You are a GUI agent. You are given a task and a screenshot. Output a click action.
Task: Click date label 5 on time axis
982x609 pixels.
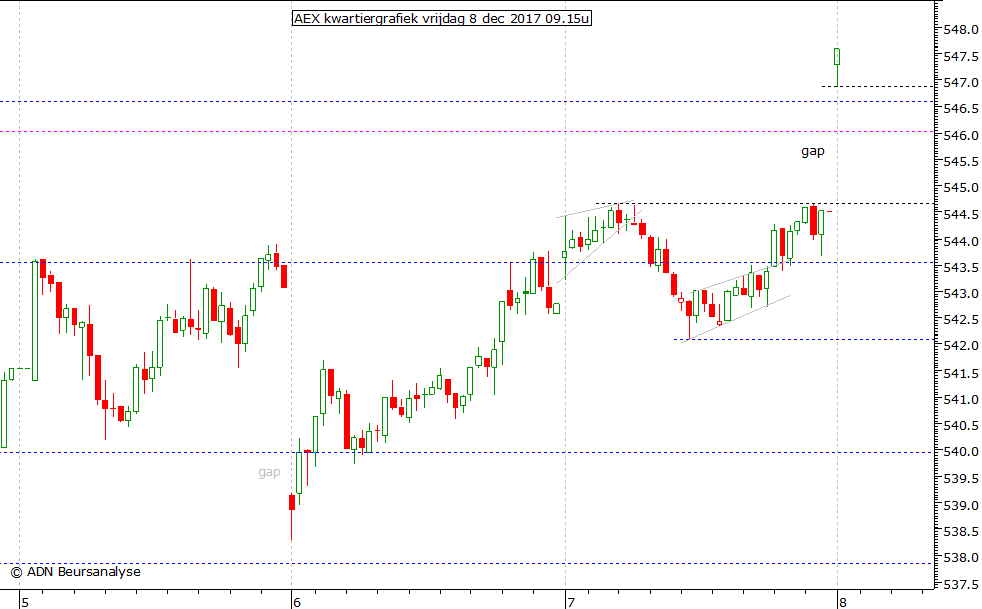click(x=24, y=603)
